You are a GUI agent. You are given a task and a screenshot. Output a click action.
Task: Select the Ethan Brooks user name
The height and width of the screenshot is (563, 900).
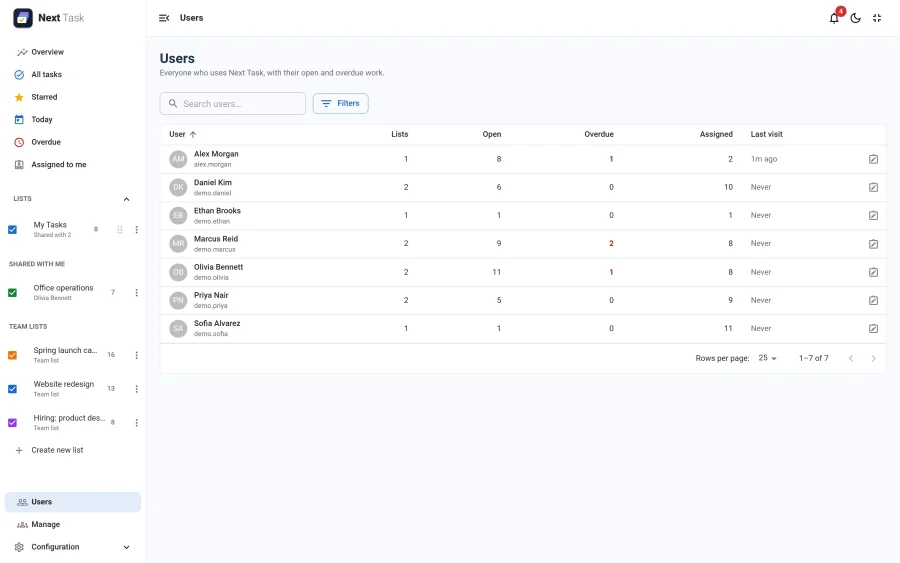217,211
